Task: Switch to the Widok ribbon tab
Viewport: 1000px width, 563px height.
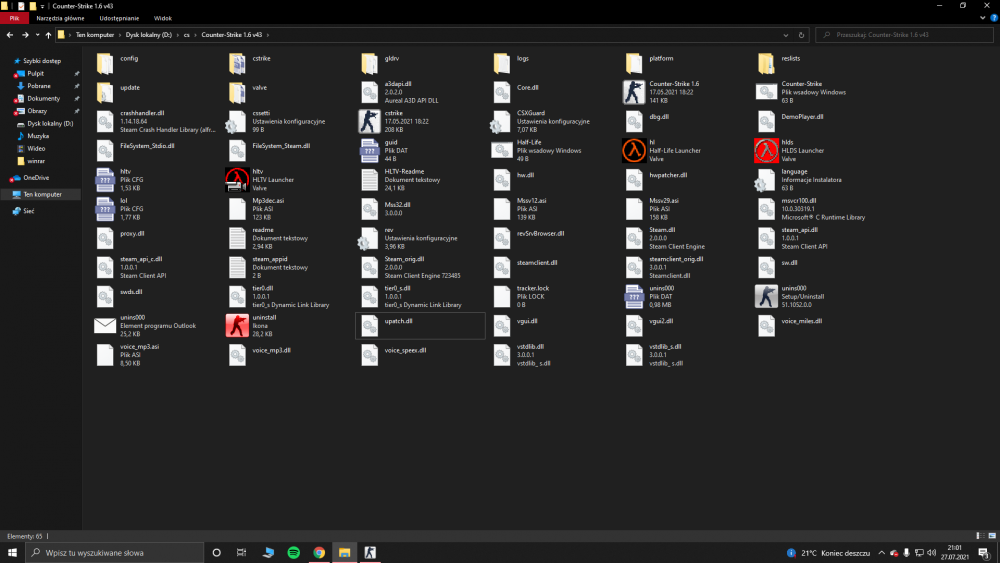Action: 163,18
